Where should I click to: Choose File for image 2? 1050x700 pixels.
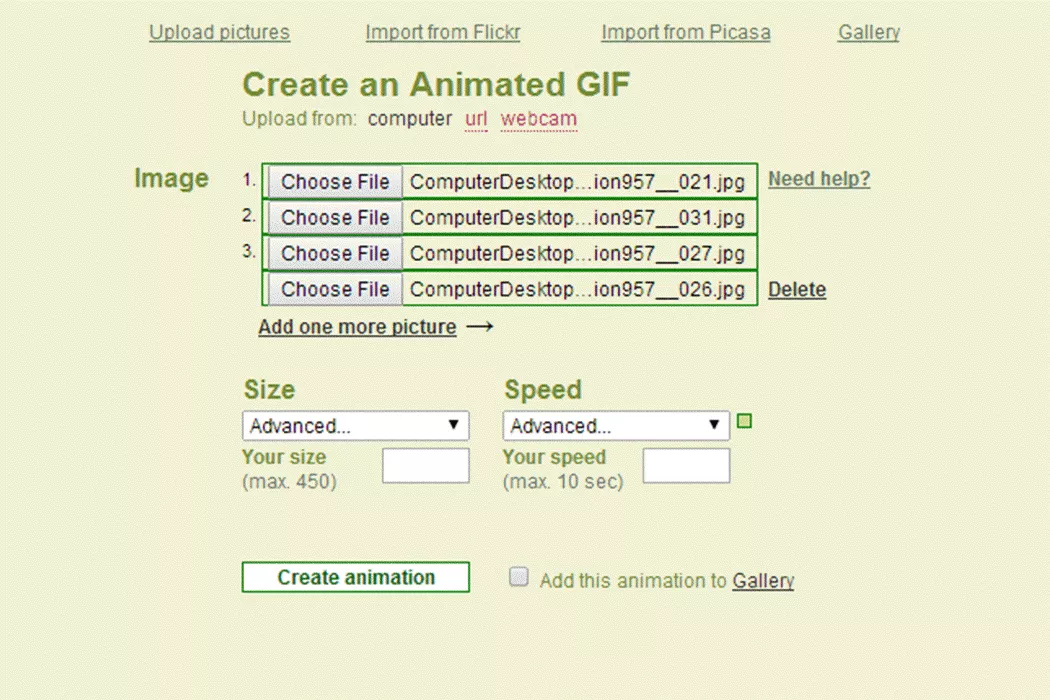[334, 217]
